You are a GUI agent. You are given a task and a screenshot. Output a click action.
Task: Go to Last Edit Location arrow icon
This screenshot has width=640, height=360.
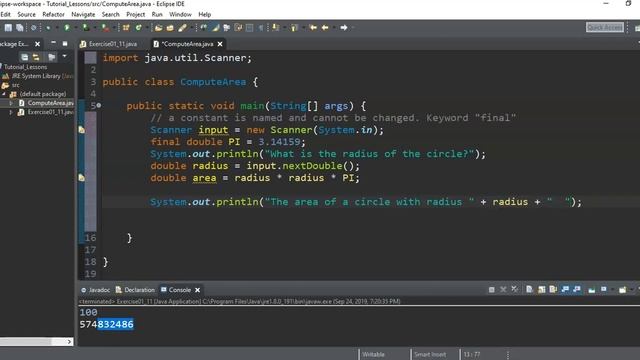click(x=313, y=27)
